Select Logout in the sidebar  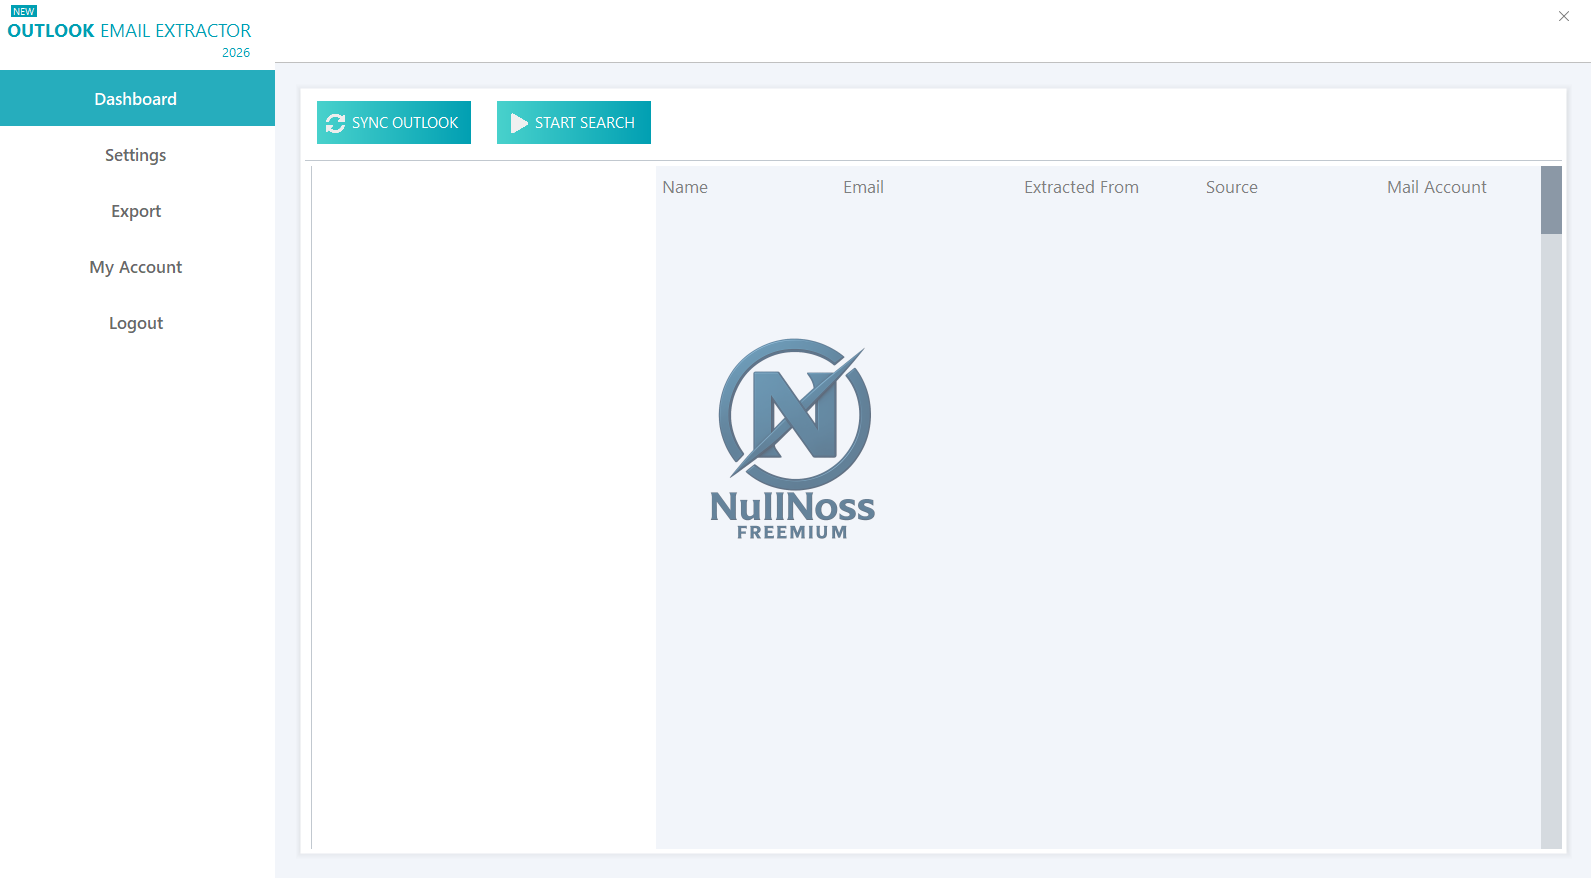[137, 323]
